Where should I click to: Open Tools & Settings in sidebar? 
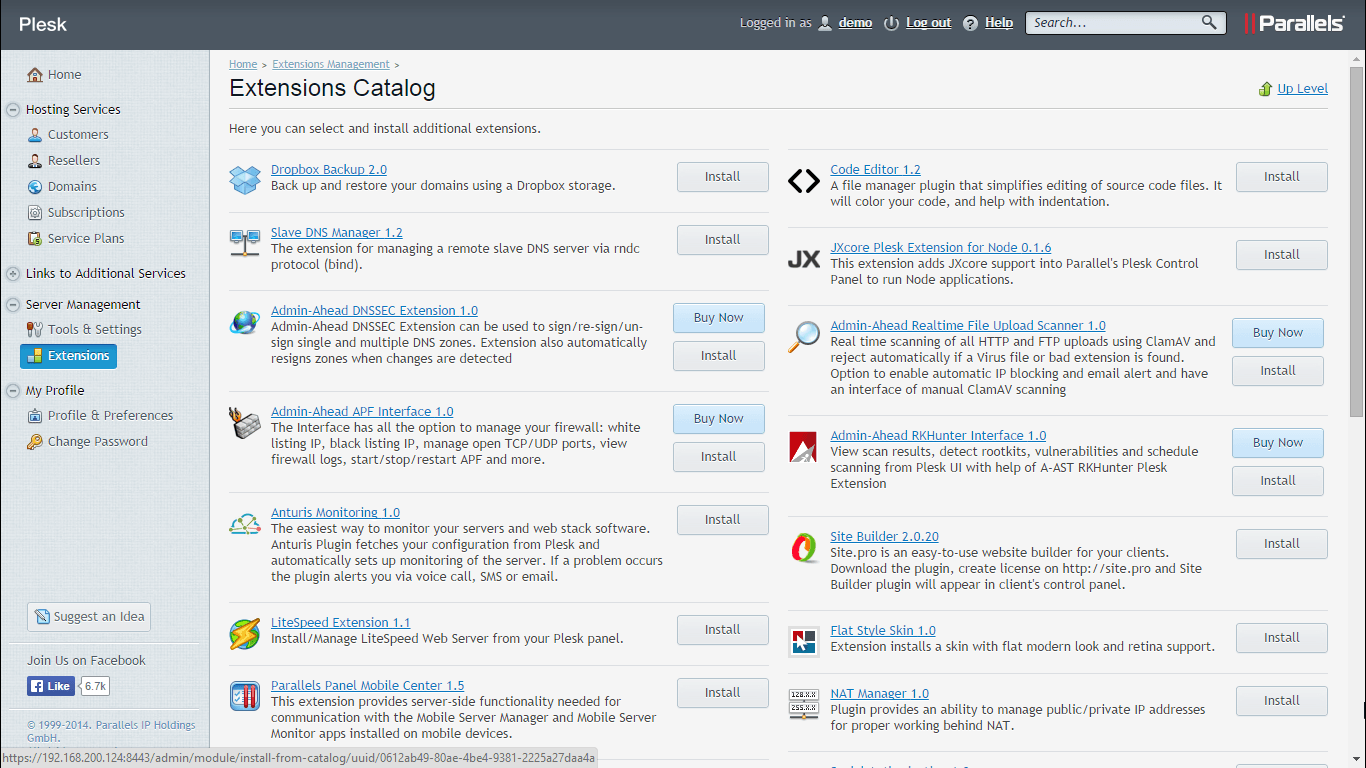[94, 330]
